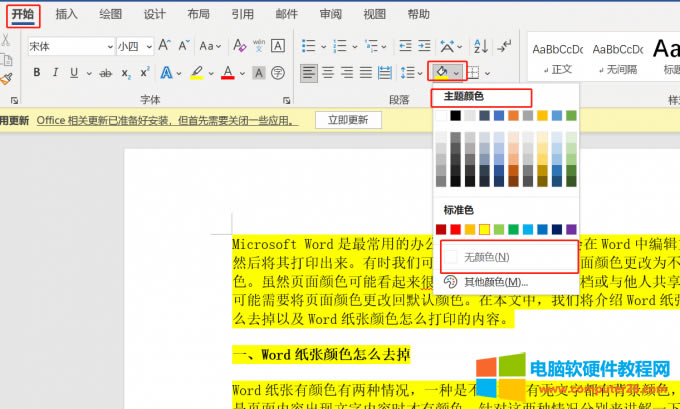The image size is (680, 409).
Task: Toggle italic formatting
Action: 54,72
